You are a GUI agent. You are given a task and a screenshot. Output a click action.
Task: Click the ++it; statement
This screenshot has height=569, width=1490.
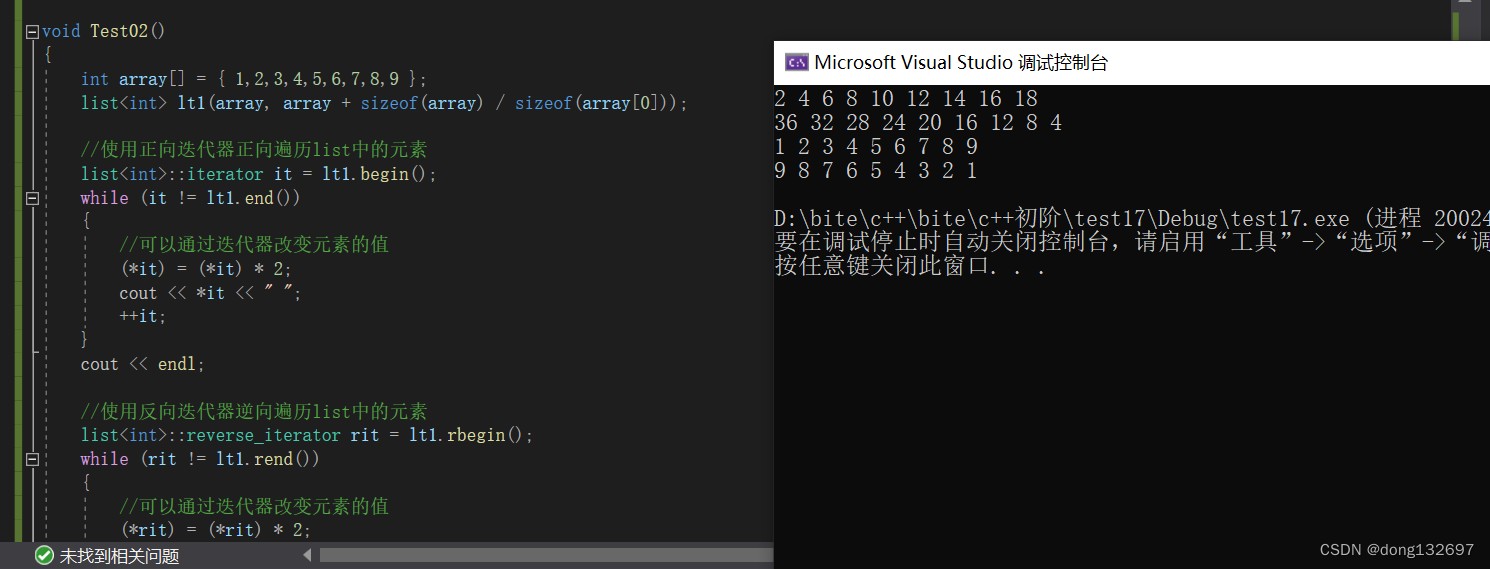coord(143,316)
